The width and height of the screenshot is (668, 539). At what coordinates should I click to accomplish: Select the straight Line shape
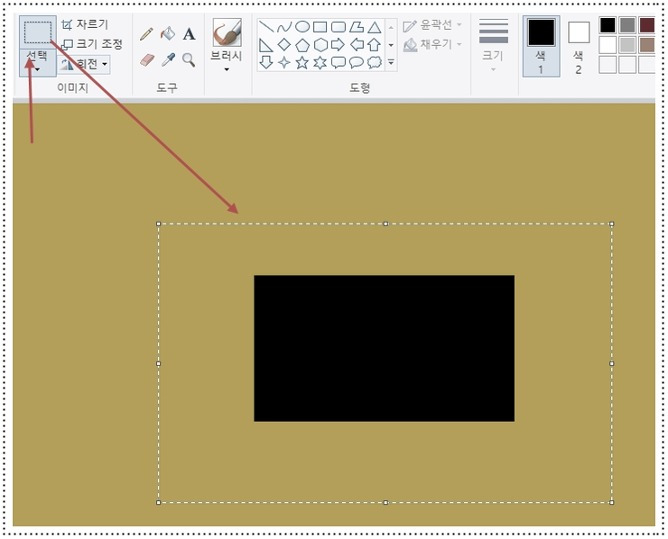[266, 27]
